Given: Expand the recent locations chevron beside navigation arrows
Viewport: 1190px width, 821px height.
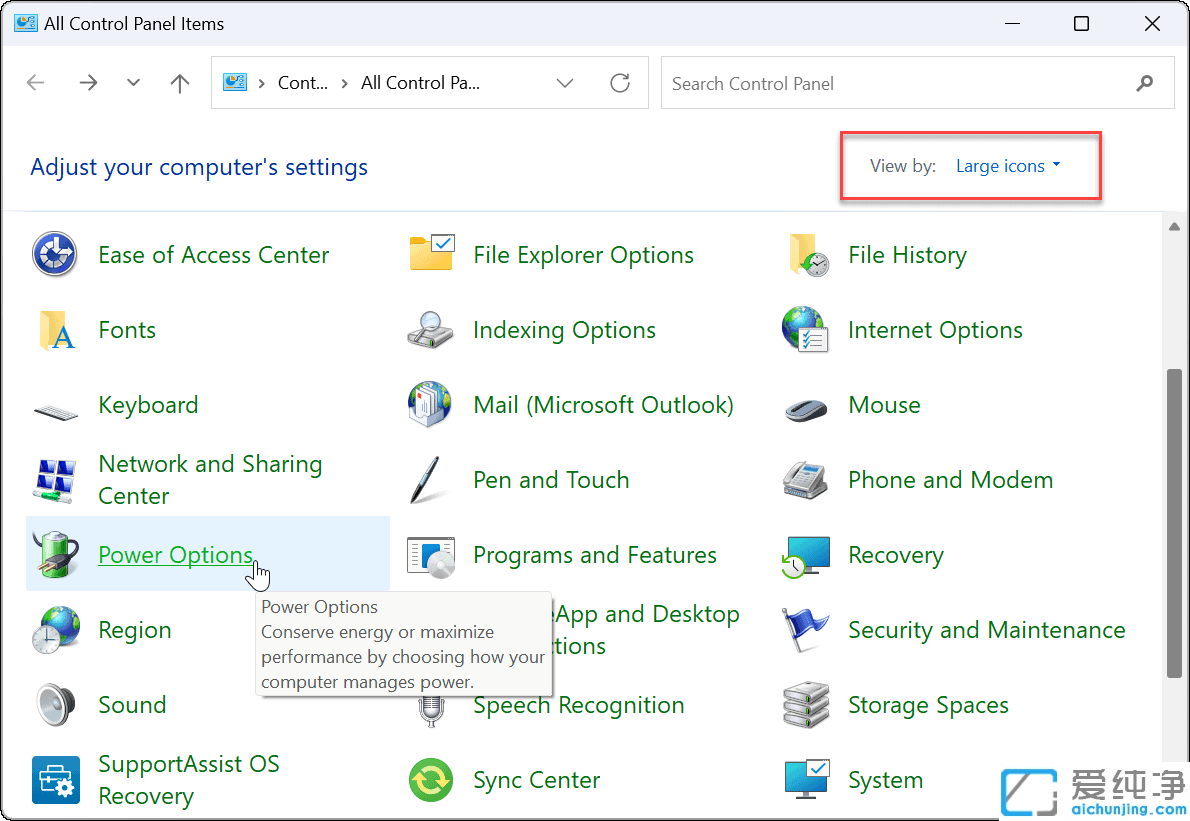Looking at the screenshot, I should 133,83.
